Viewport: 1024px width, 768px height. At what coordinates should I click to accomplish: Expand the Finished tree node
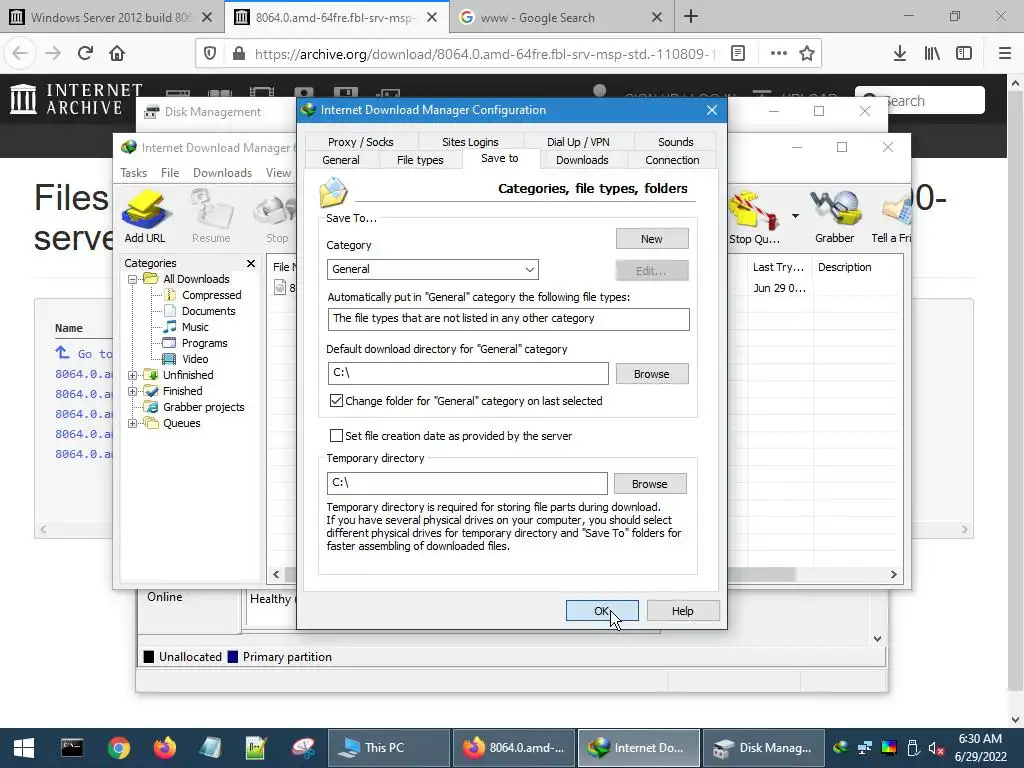click(133, 391)
